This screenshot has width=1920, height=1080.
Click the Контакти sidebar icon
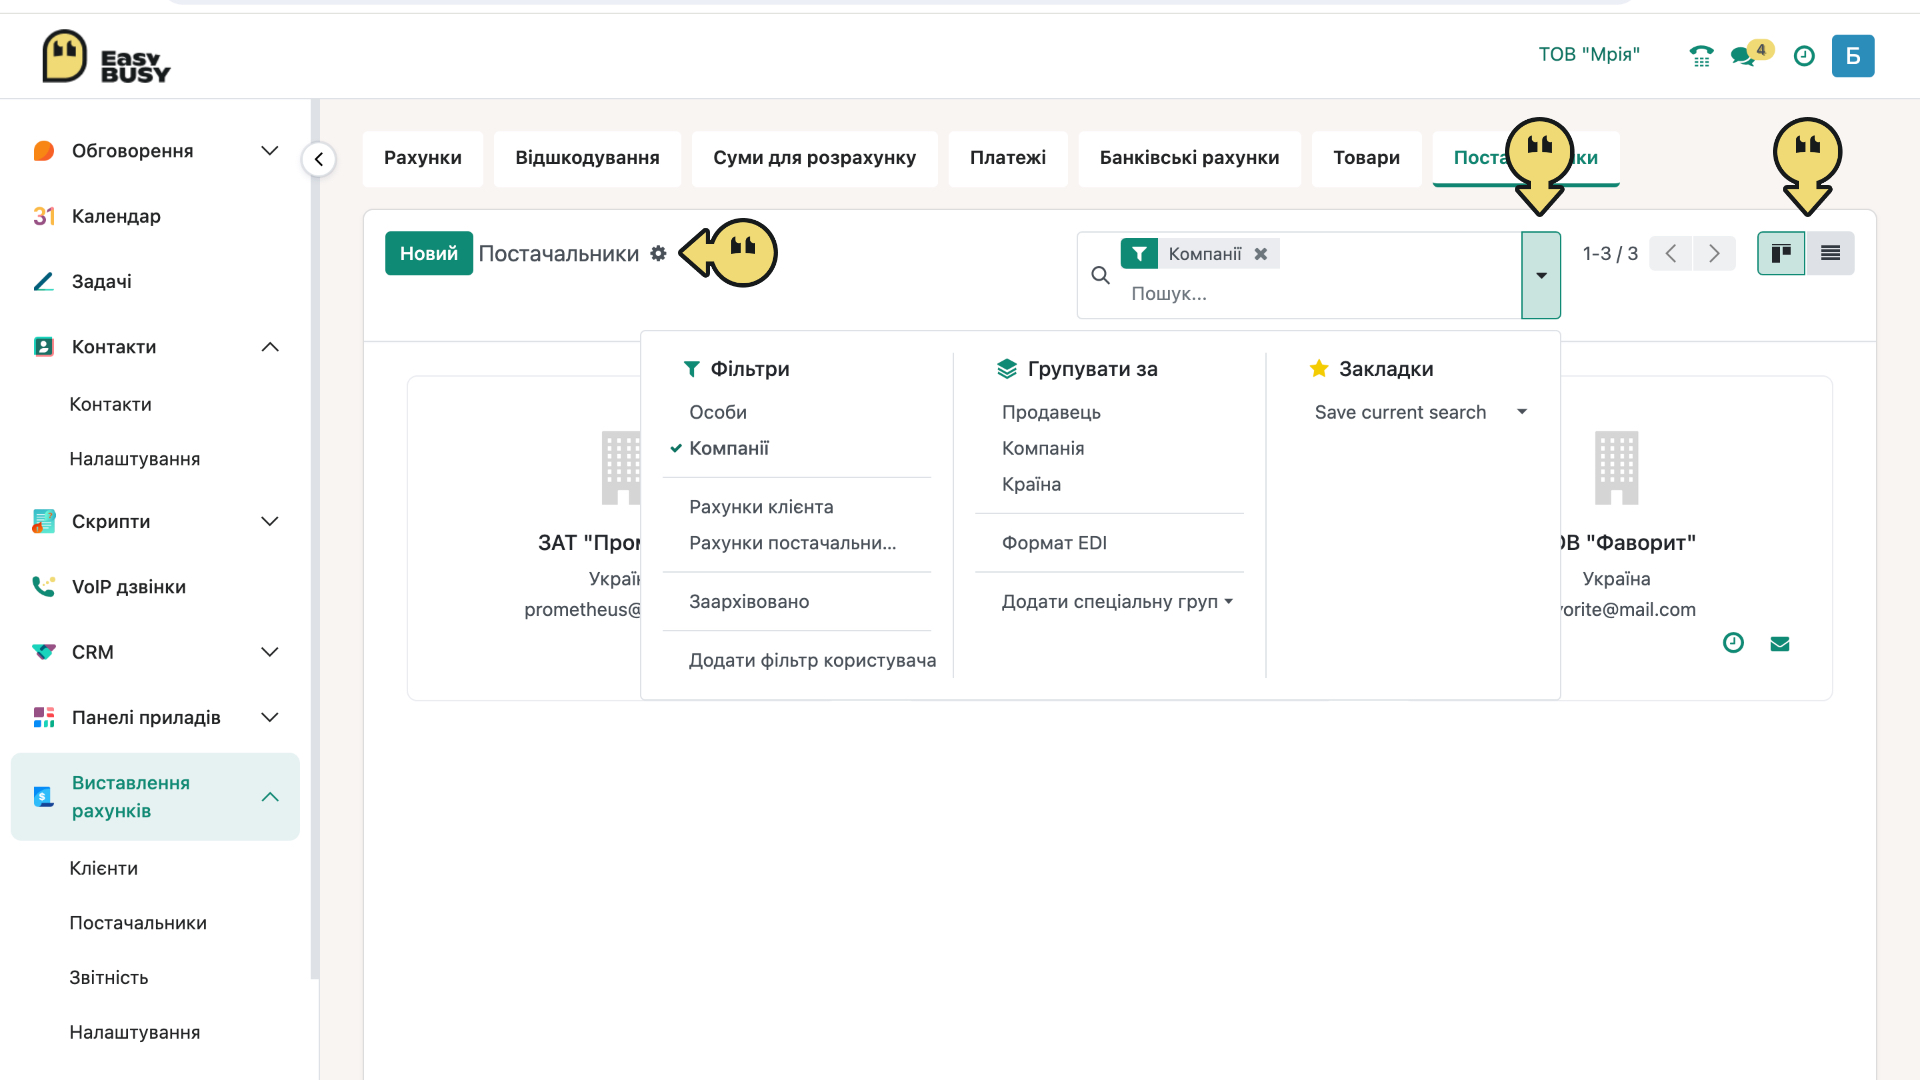point(43,347)
